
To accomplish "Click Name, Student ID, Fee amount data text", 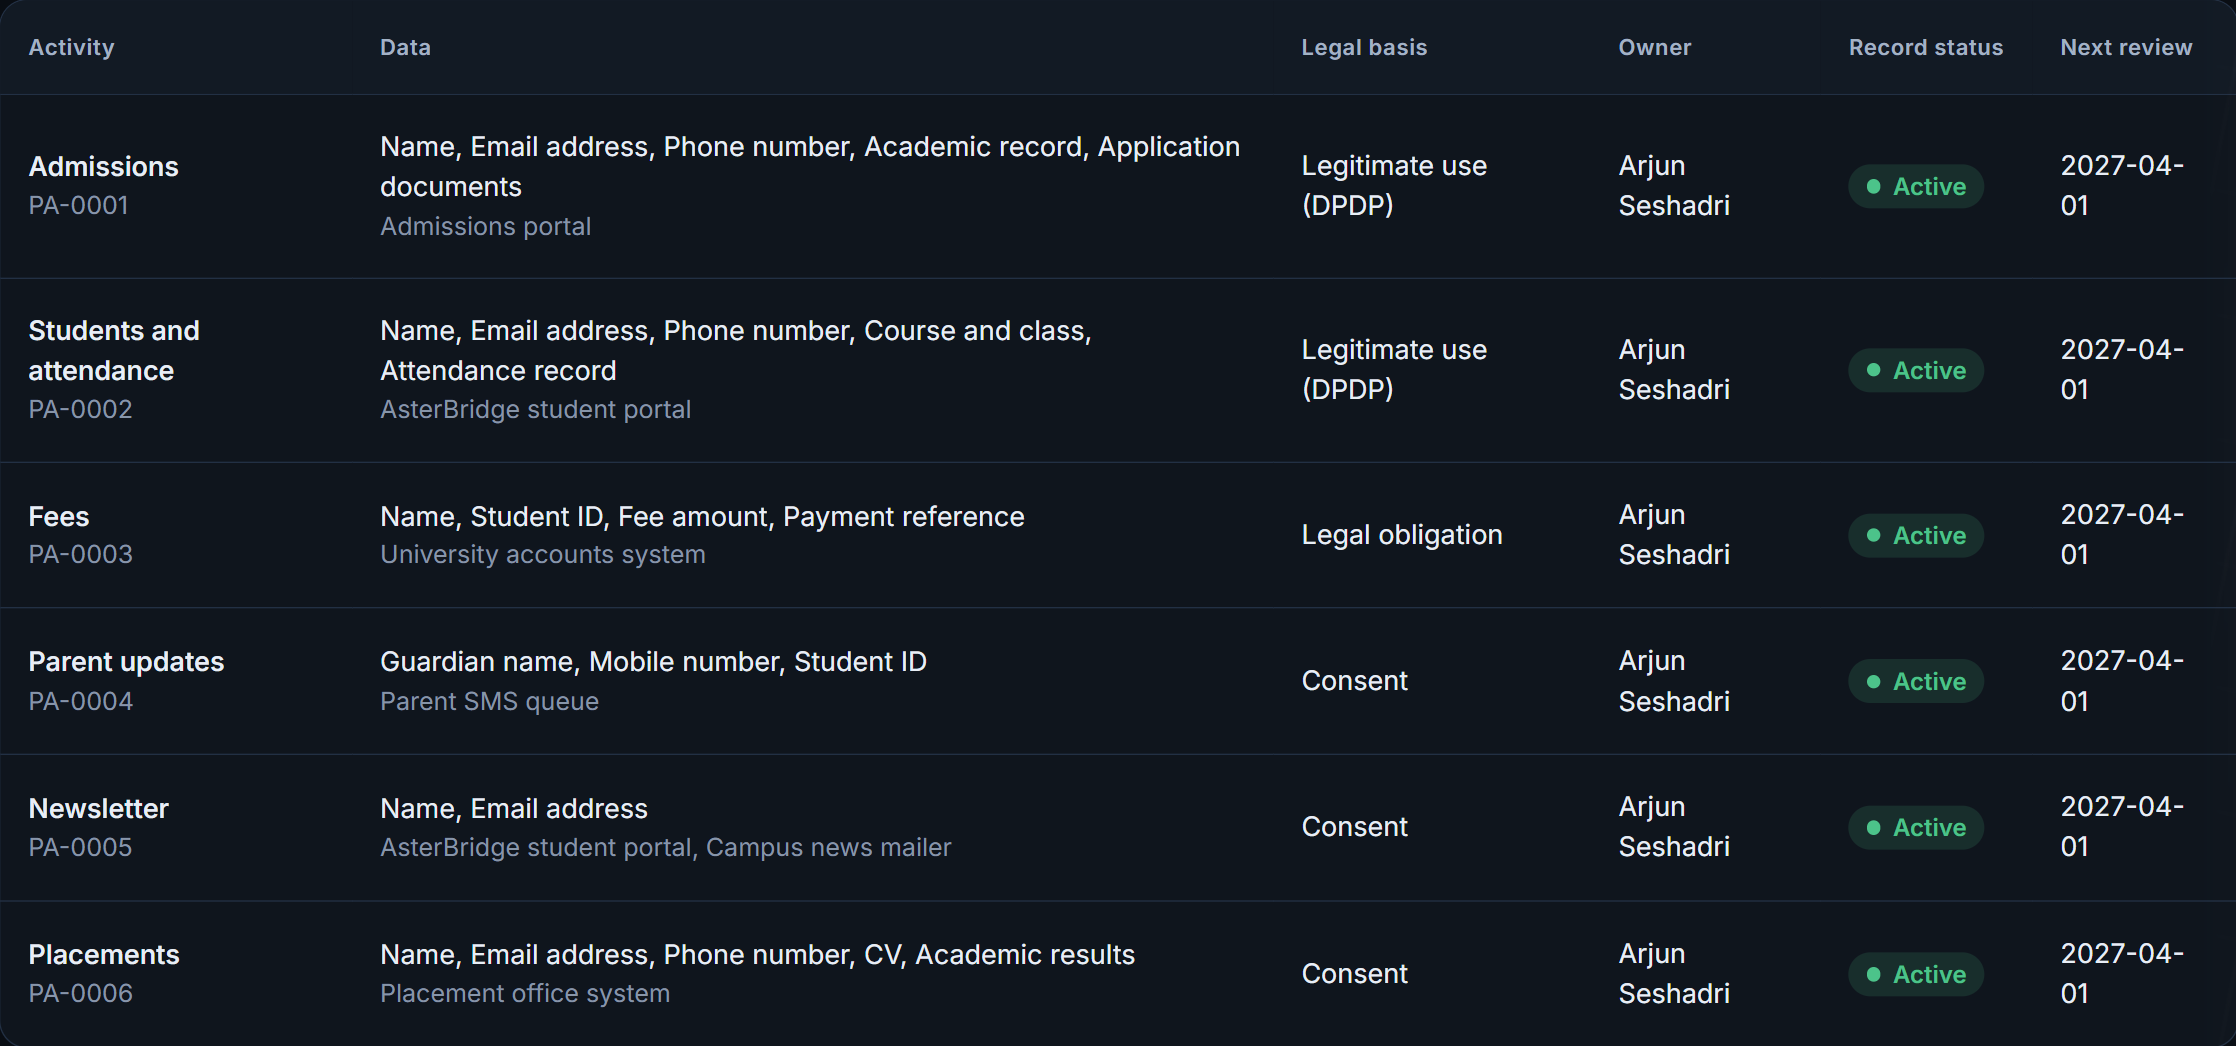I will tap(702, 516).
